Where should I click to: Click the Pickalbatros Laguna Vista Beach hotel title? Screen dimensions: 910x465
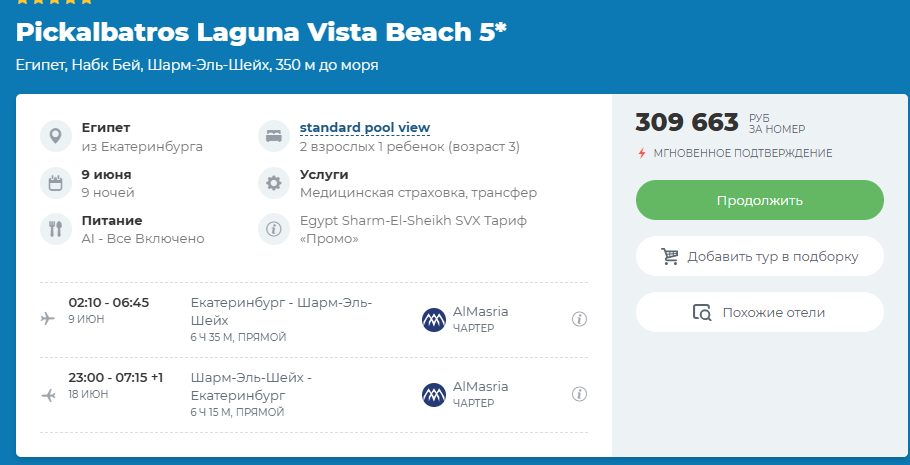tap(261, 32)
